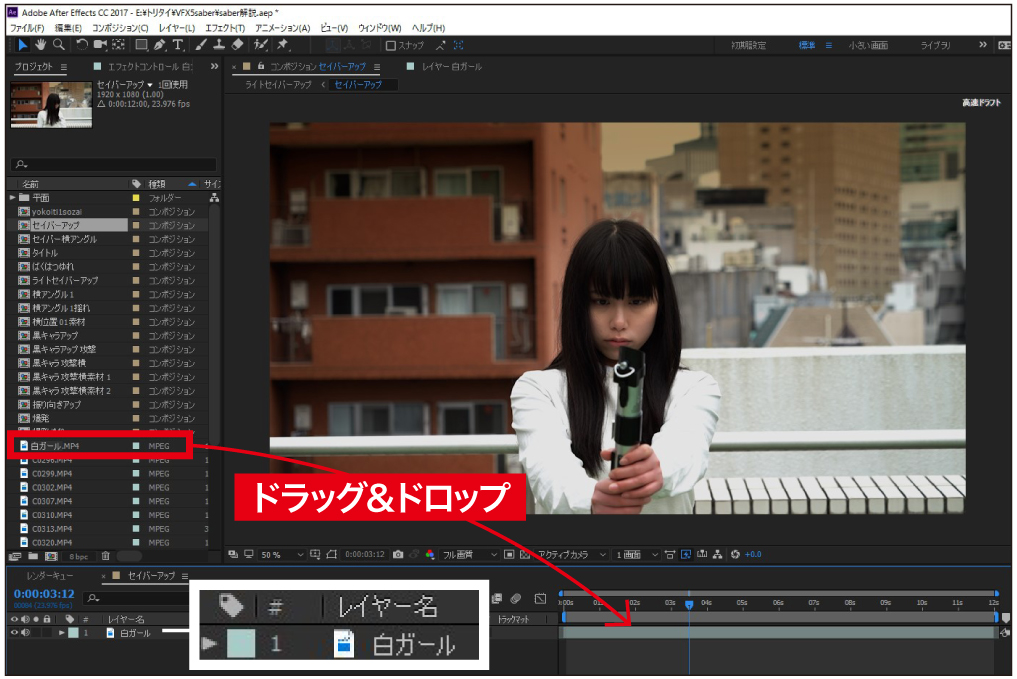The height and width of the screenshot is (679, 1017).
Task: Click the timeline search field
Action: pos(137,598)
